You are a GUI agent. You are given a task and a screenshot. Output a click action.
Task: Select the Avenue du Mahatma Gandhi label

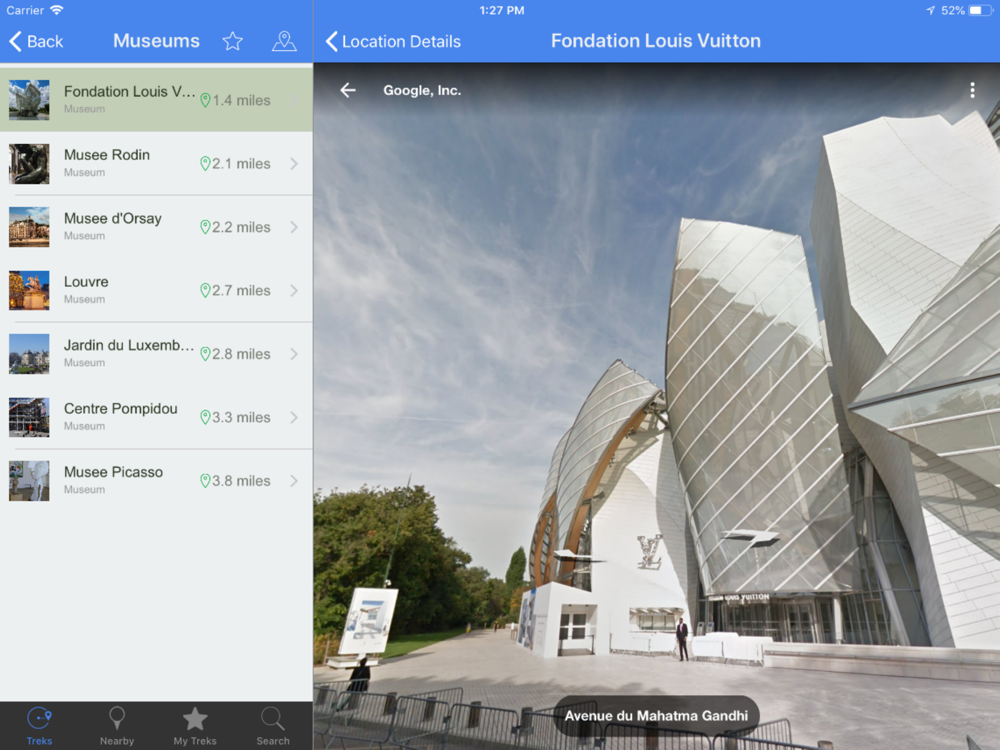pos(656,716)
